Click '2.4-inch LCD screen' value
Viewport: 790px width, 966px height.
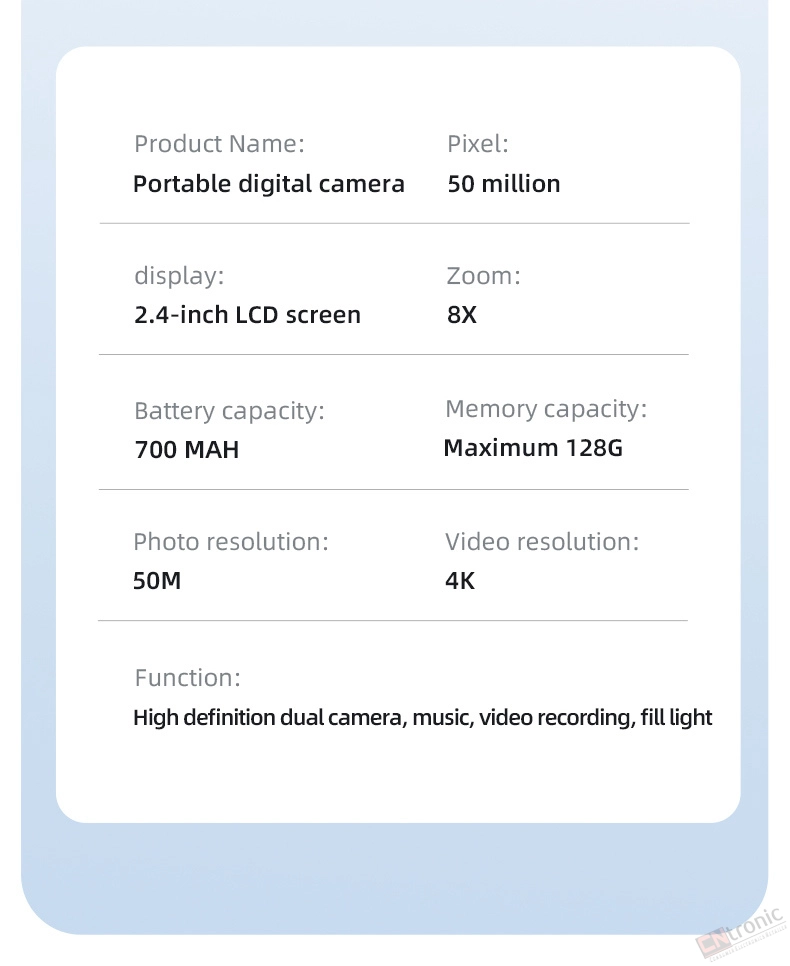[247, 315]
